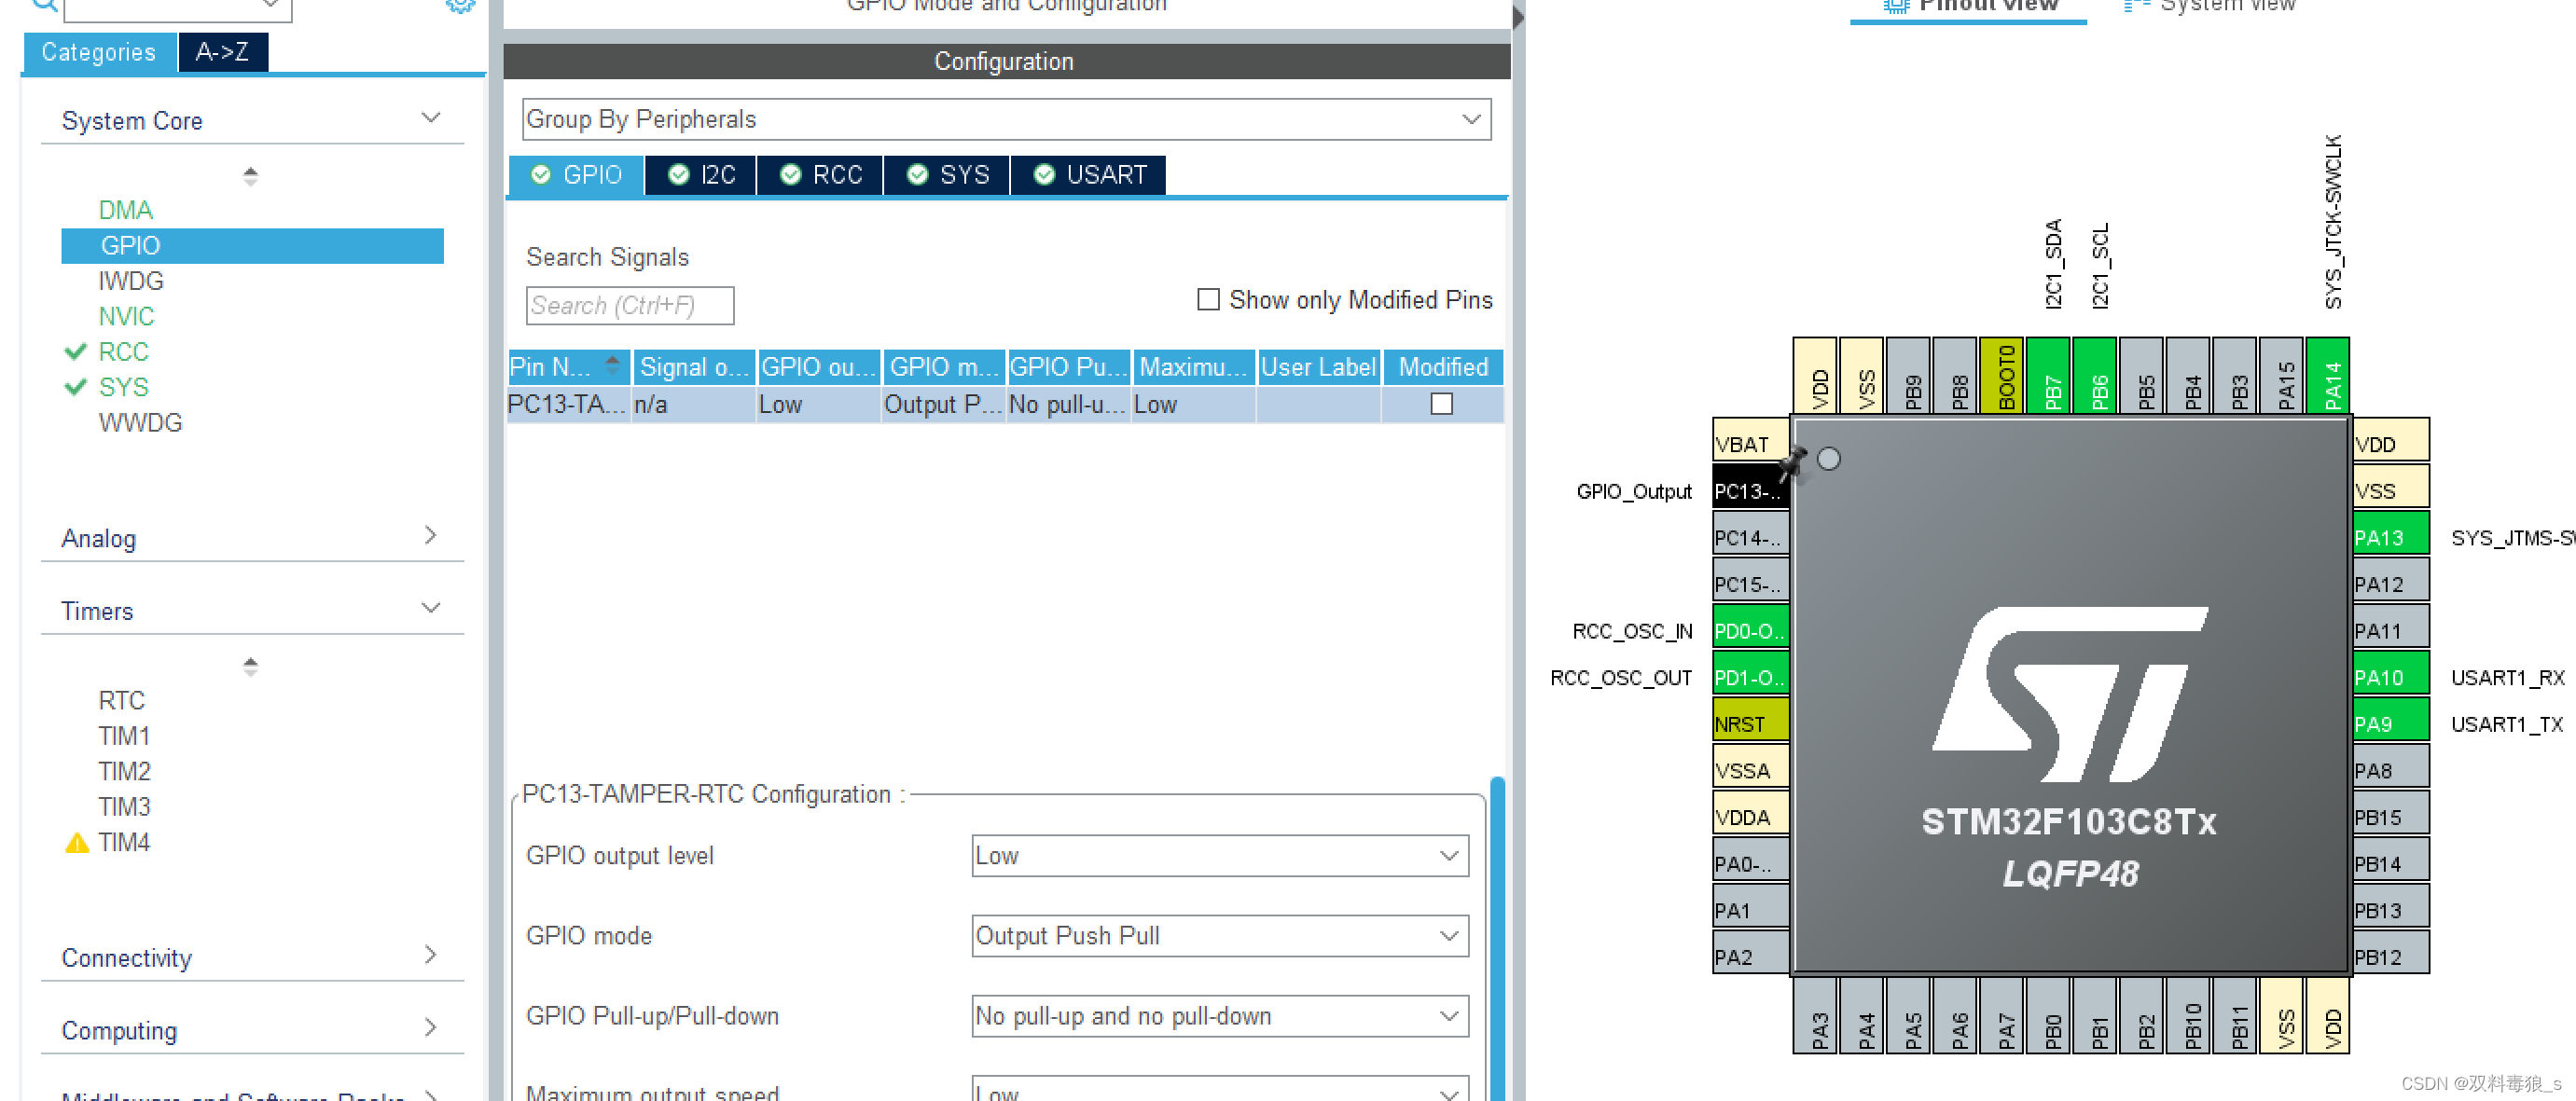The image size is (2576, 1101).
Task: Click the blue vertical scrollbar in configuration panel
Action: [1497, 938]
